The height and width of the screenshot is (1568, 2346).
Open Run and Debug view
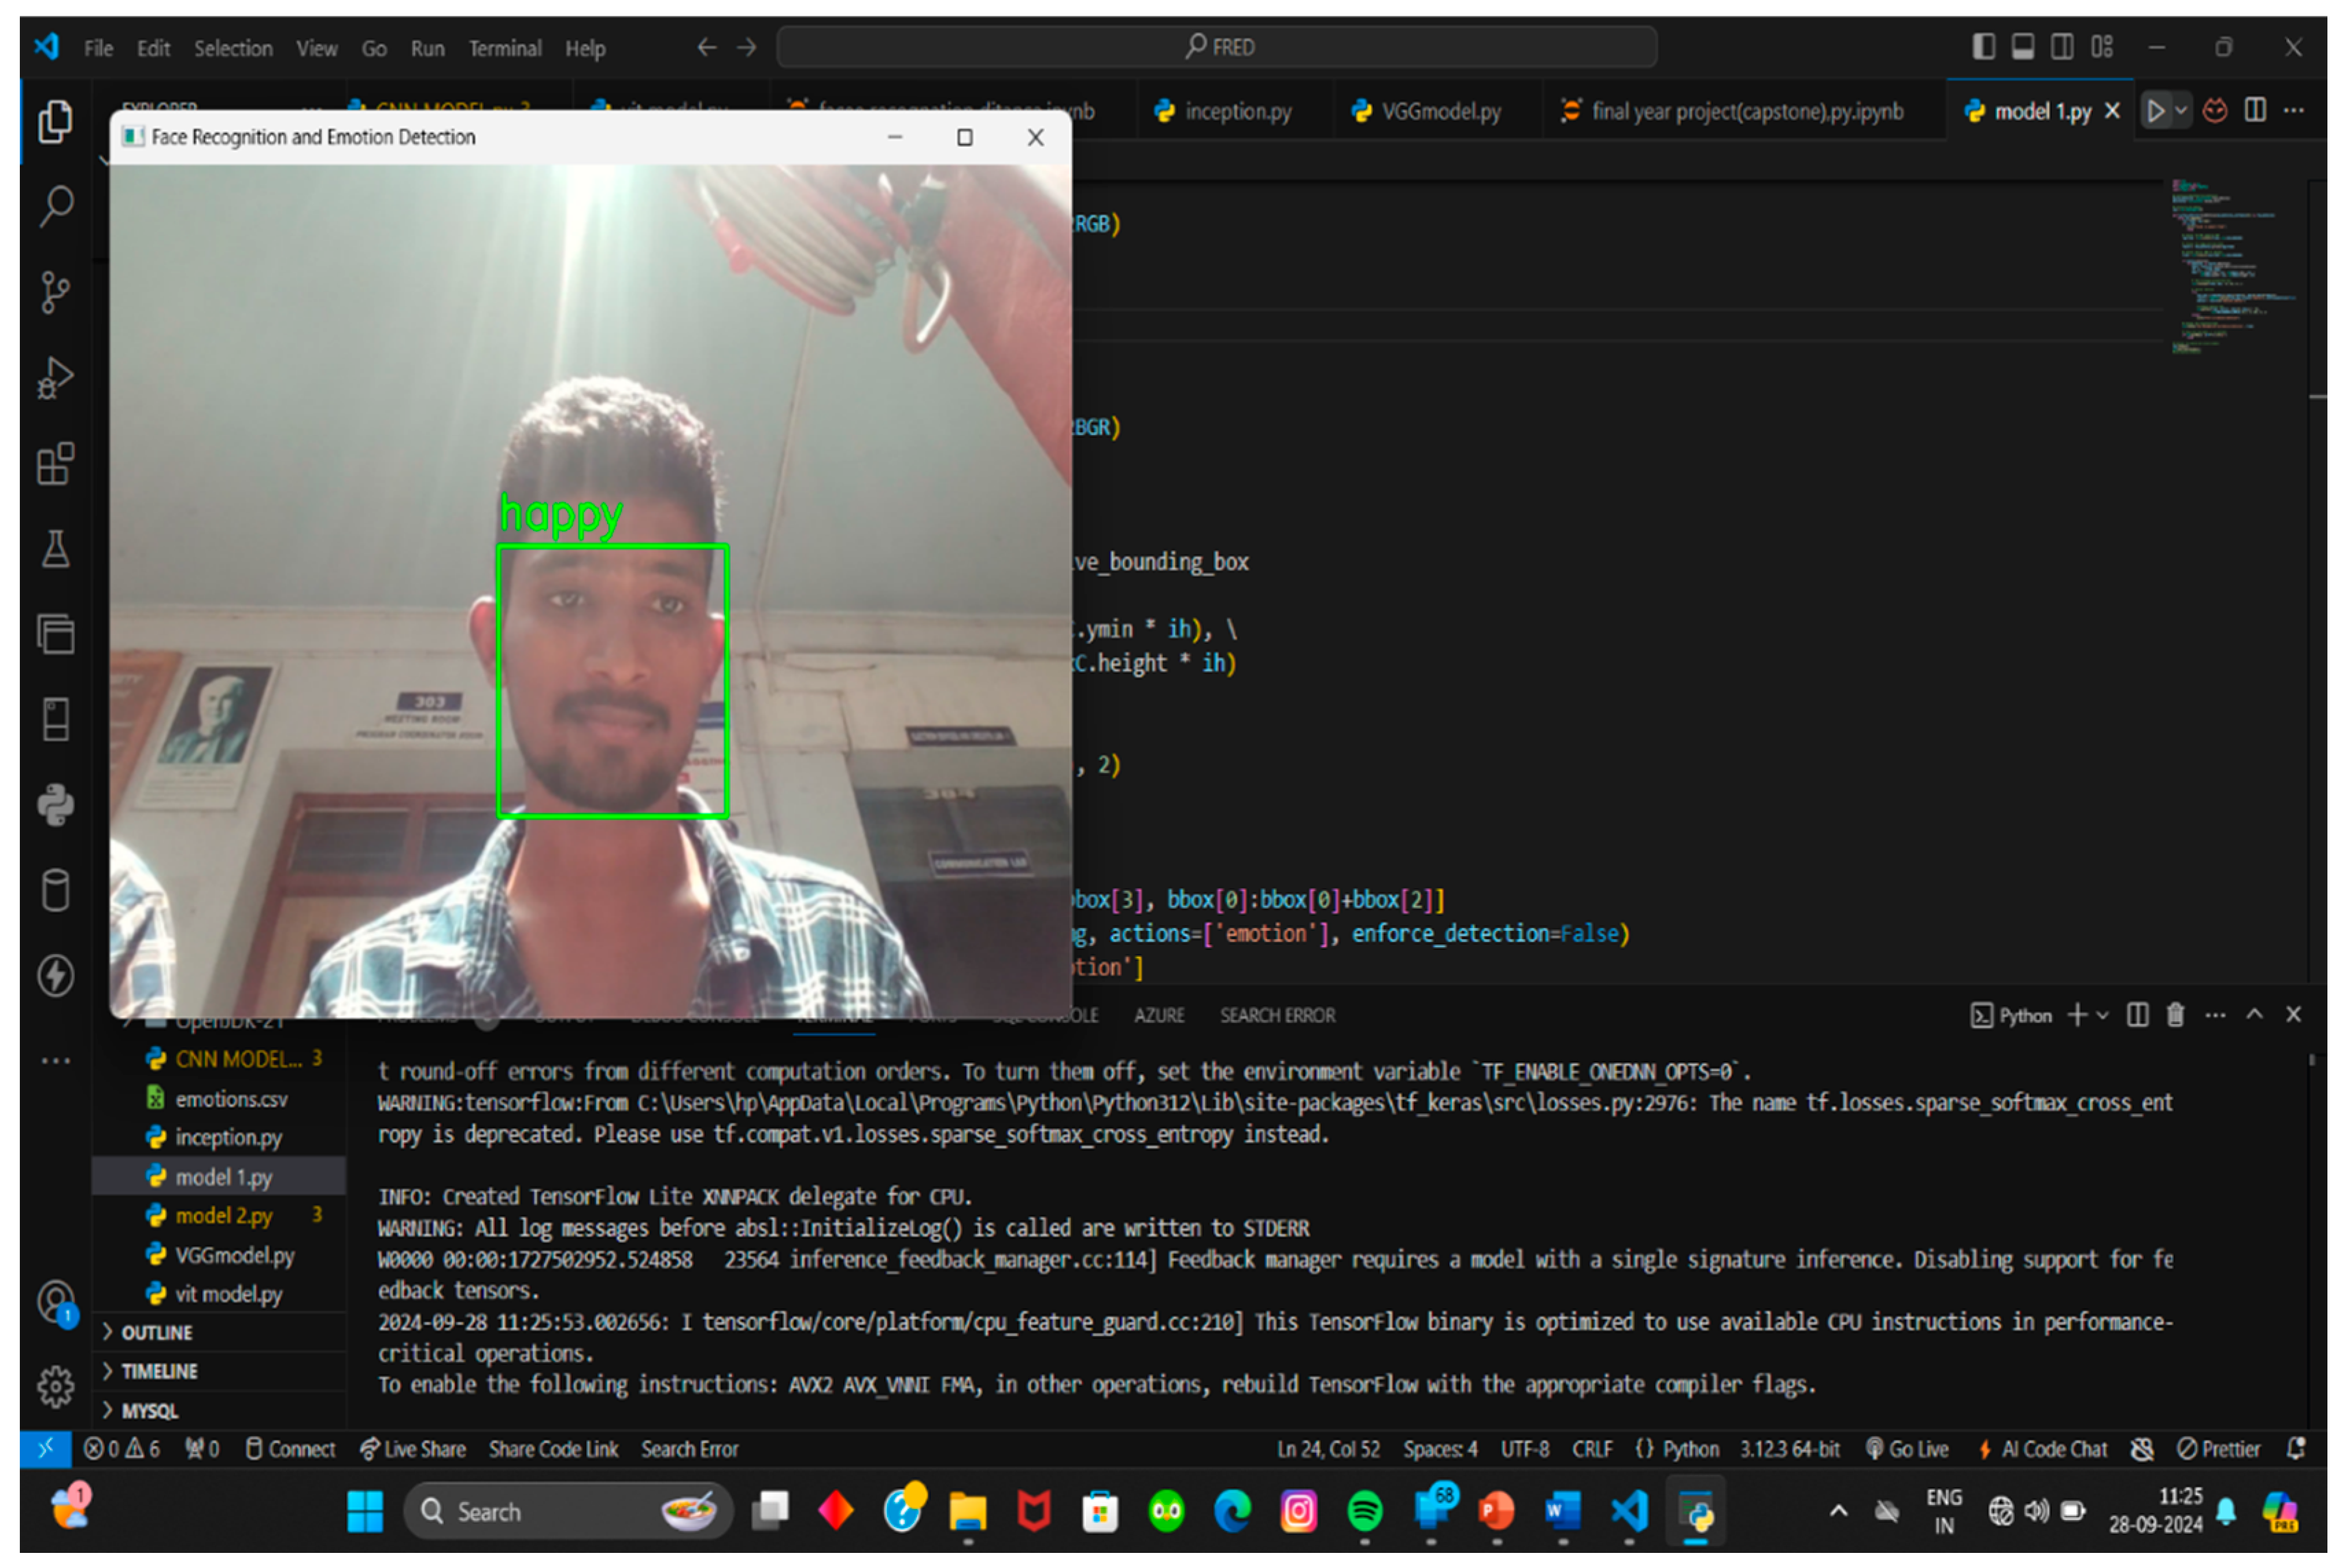(56, 379)
